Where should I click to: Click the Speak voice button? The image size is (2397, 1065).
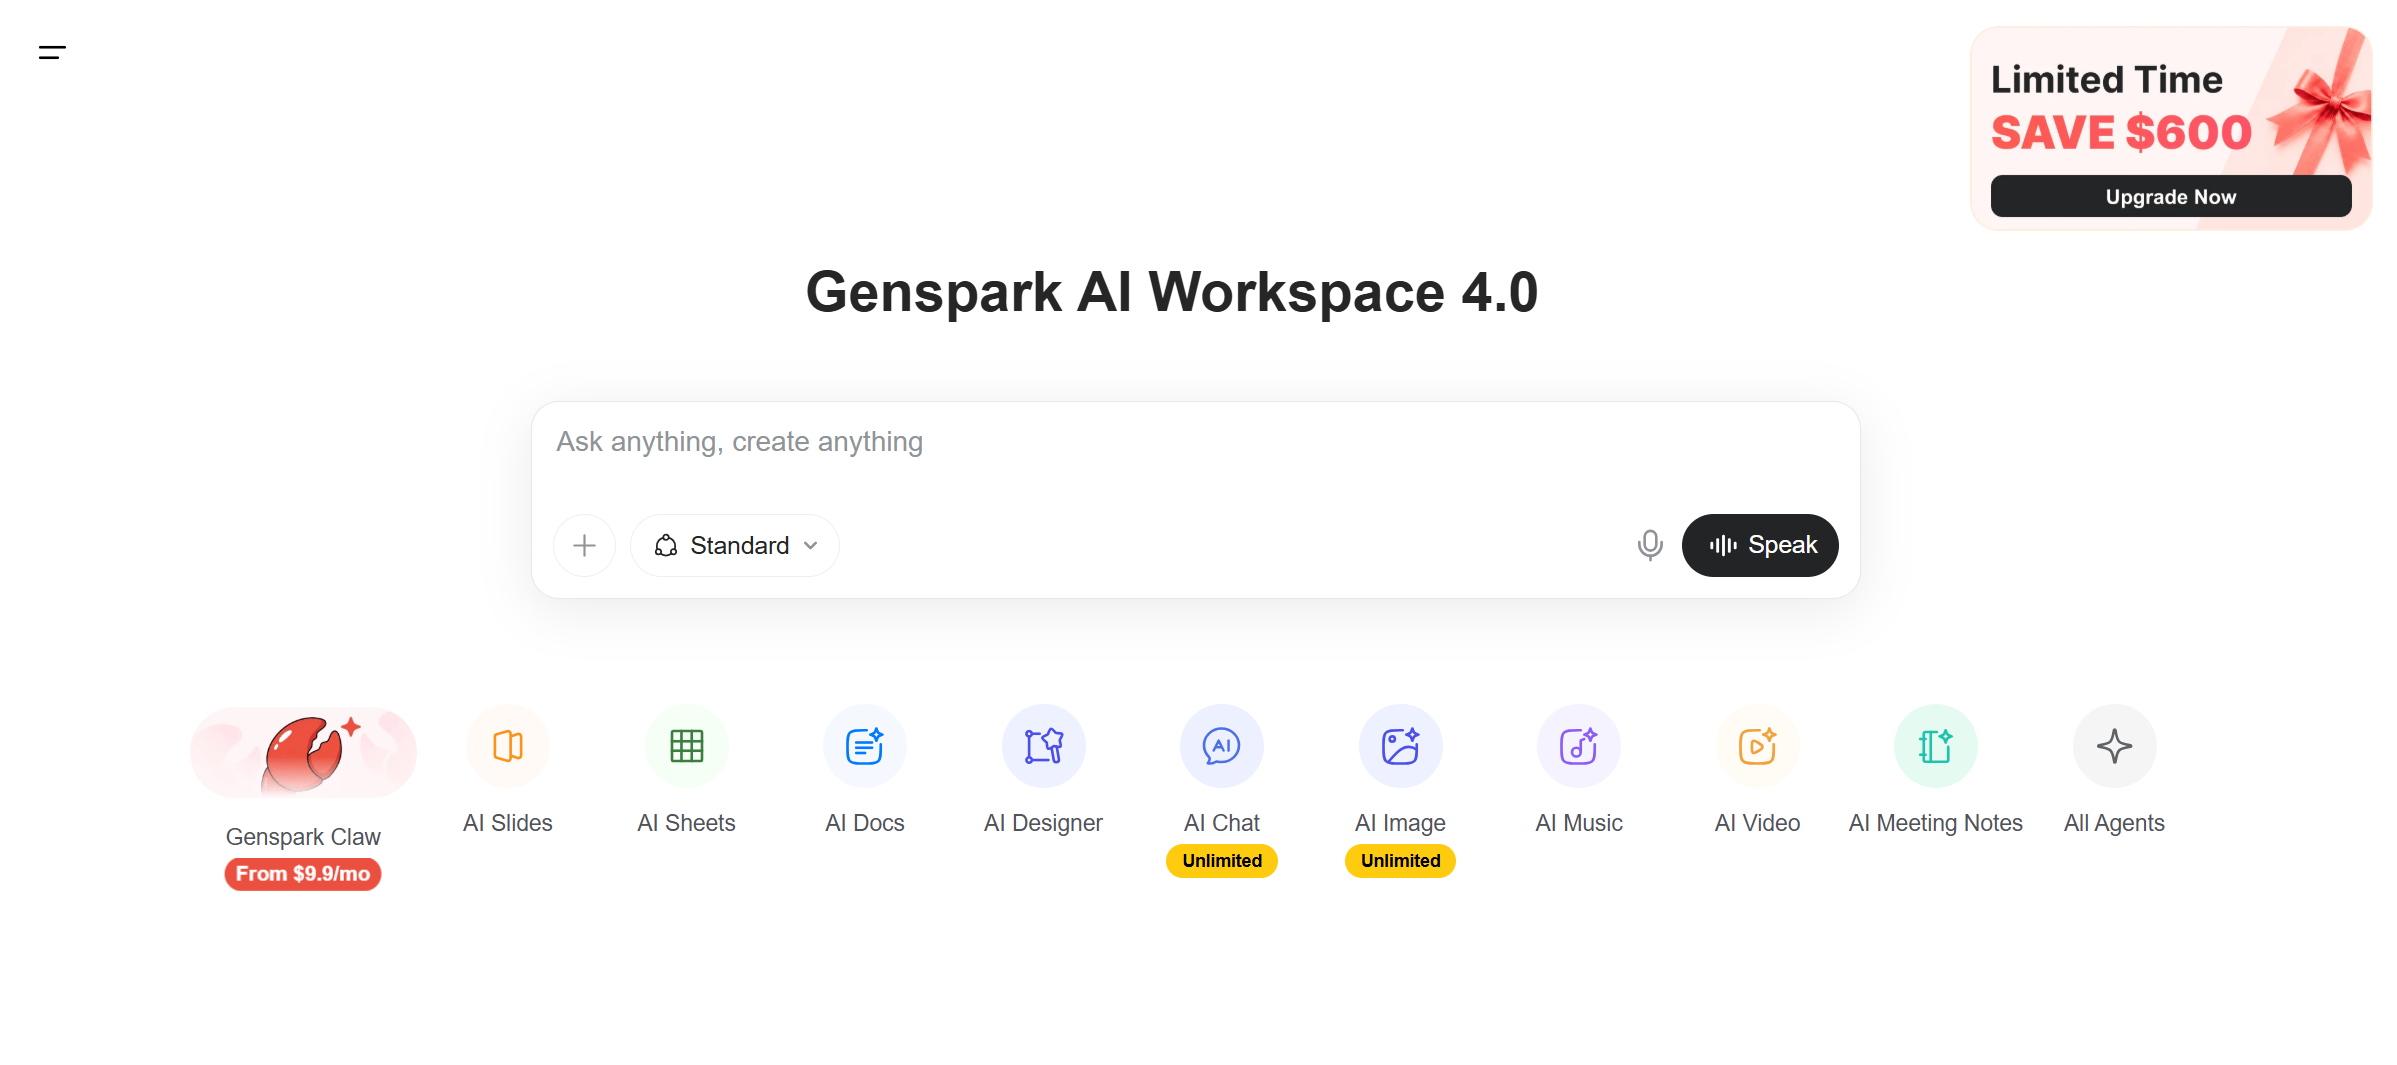tap(1760, 545)
